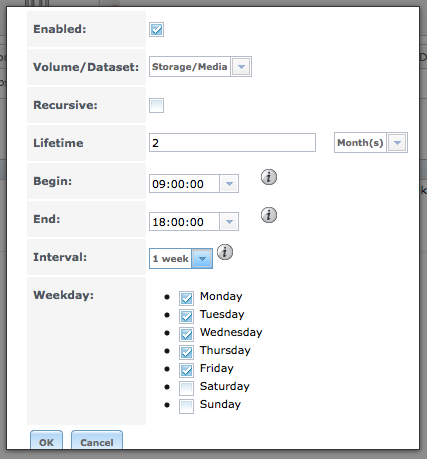Click the info icon next to Interval
The image size is (427, 459).
(225, 252)
